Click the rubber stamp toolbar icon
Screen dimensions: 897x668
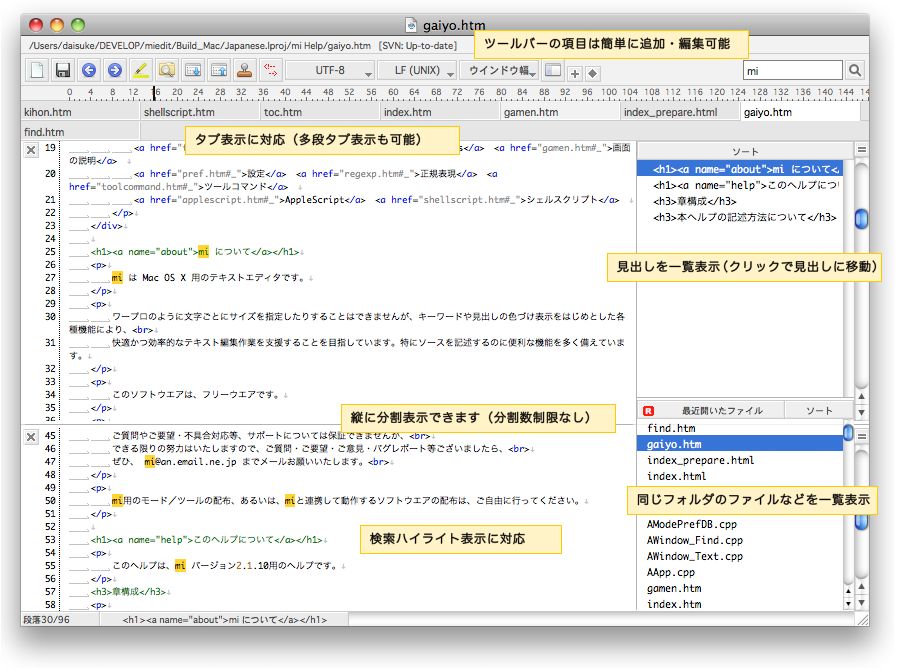click(244, 71)
